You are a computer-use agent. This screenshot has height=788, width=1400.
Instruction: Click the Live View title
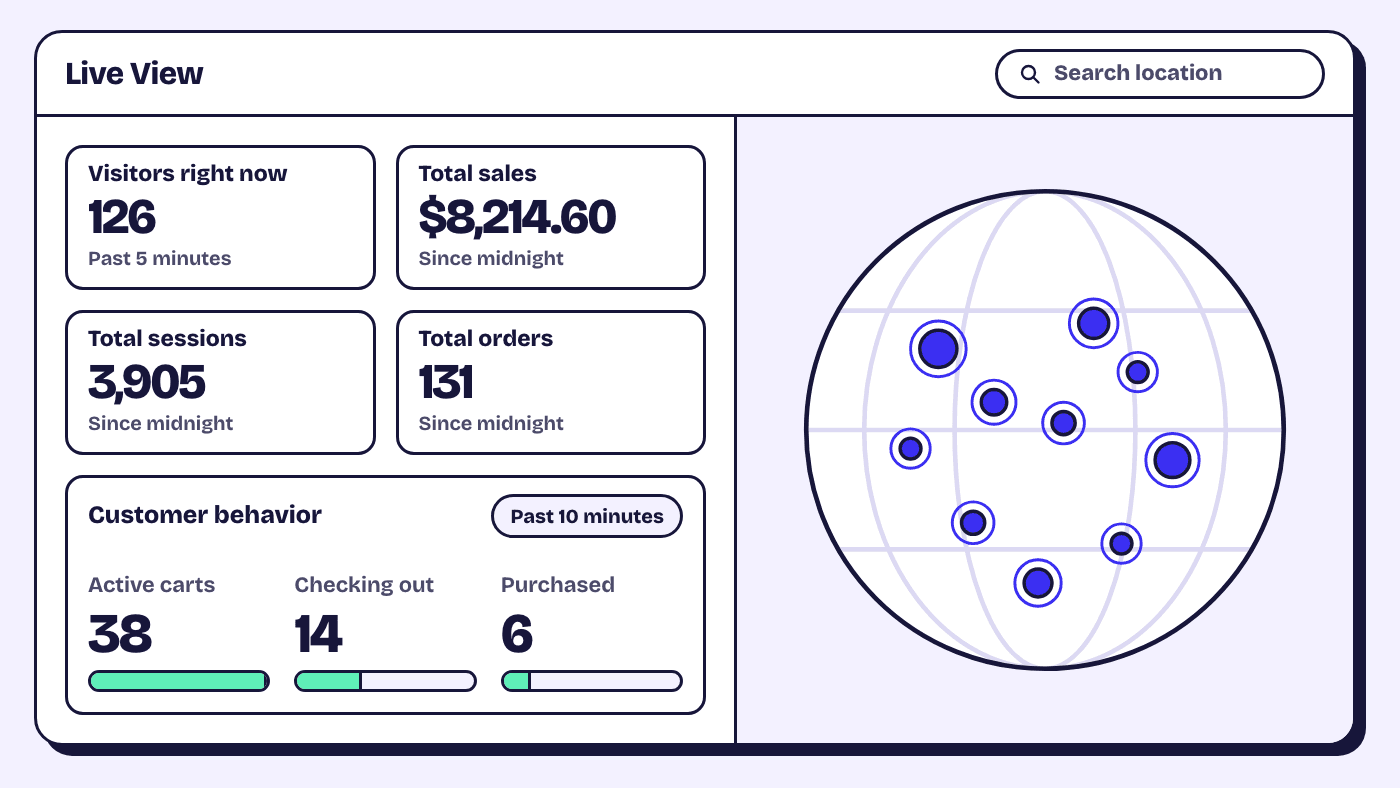coord(134,74)
